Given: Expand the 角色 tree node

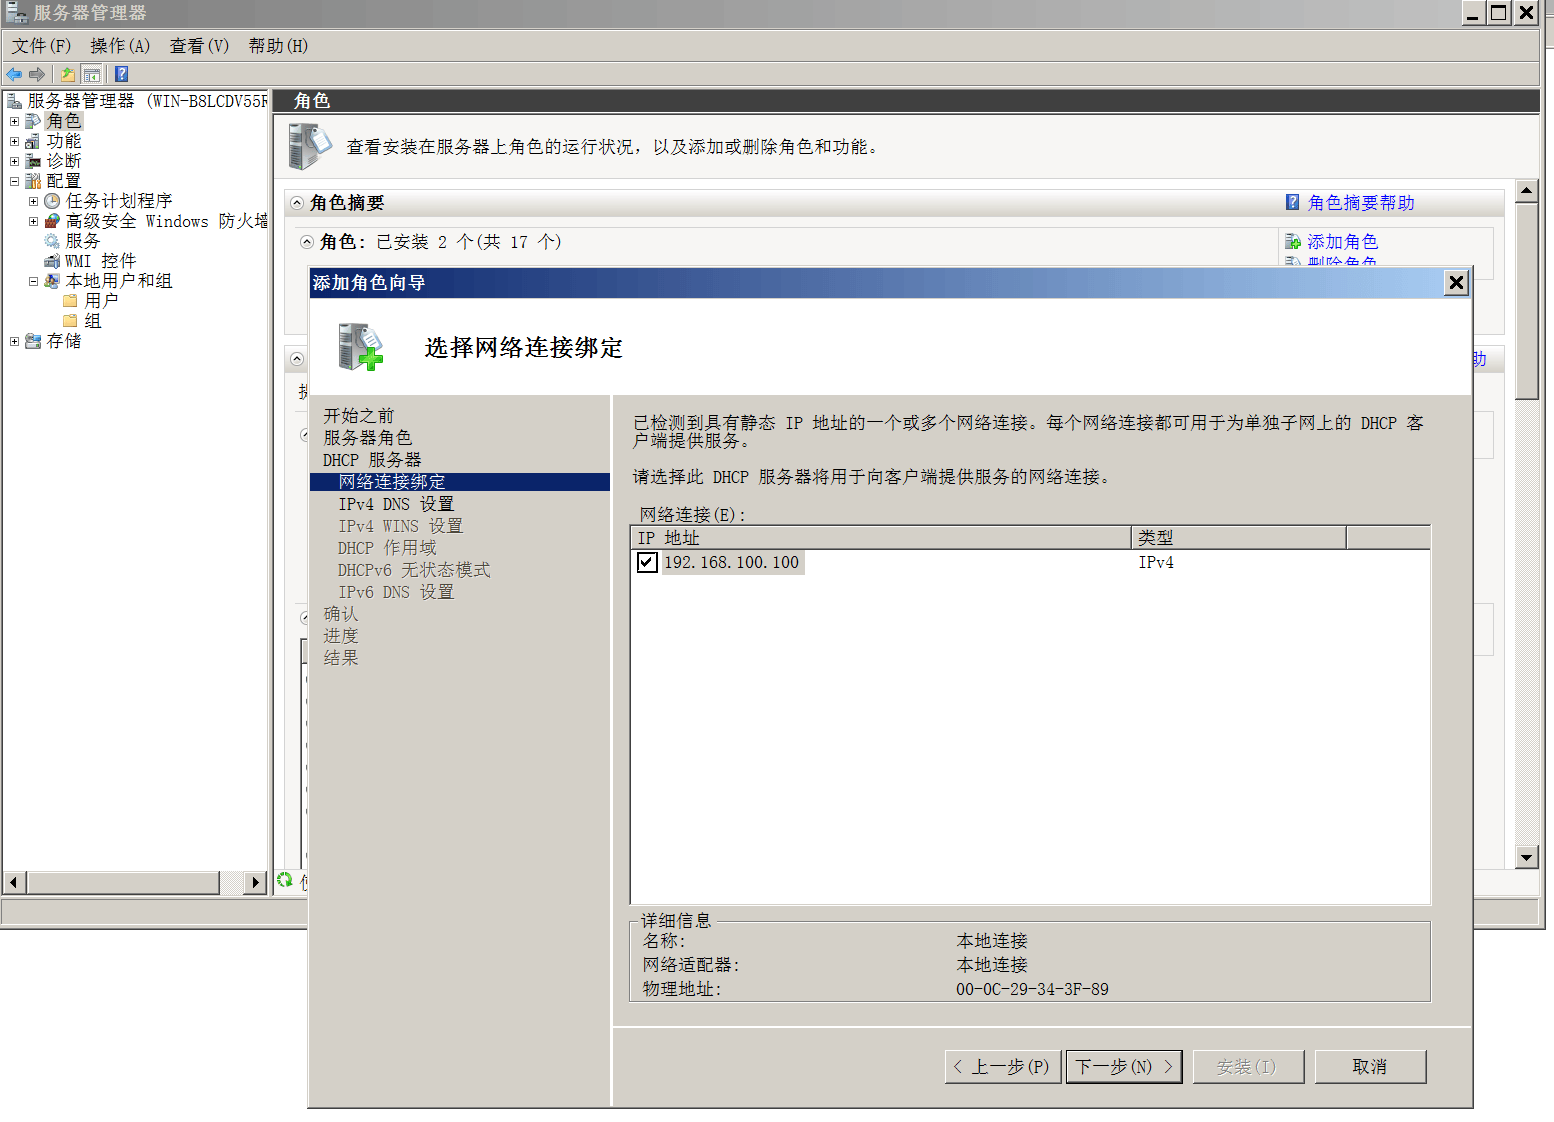Looking at the screenshot, I should (x=14, y=121).
